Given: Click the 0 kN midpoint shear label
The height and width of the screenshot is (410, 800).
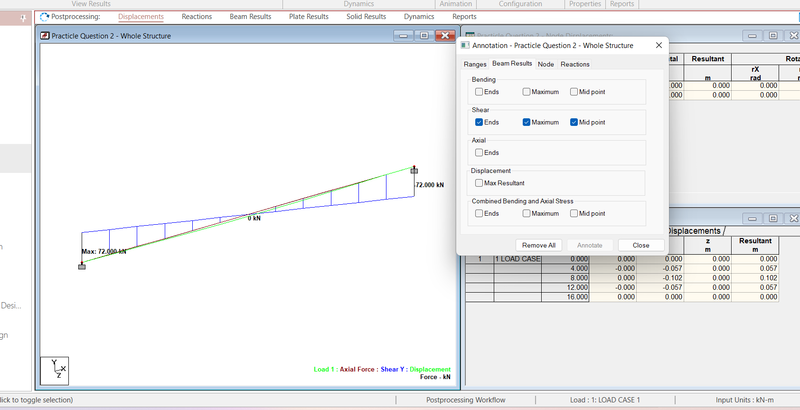Looking at the screenshot, I should (x=254, y=218).
